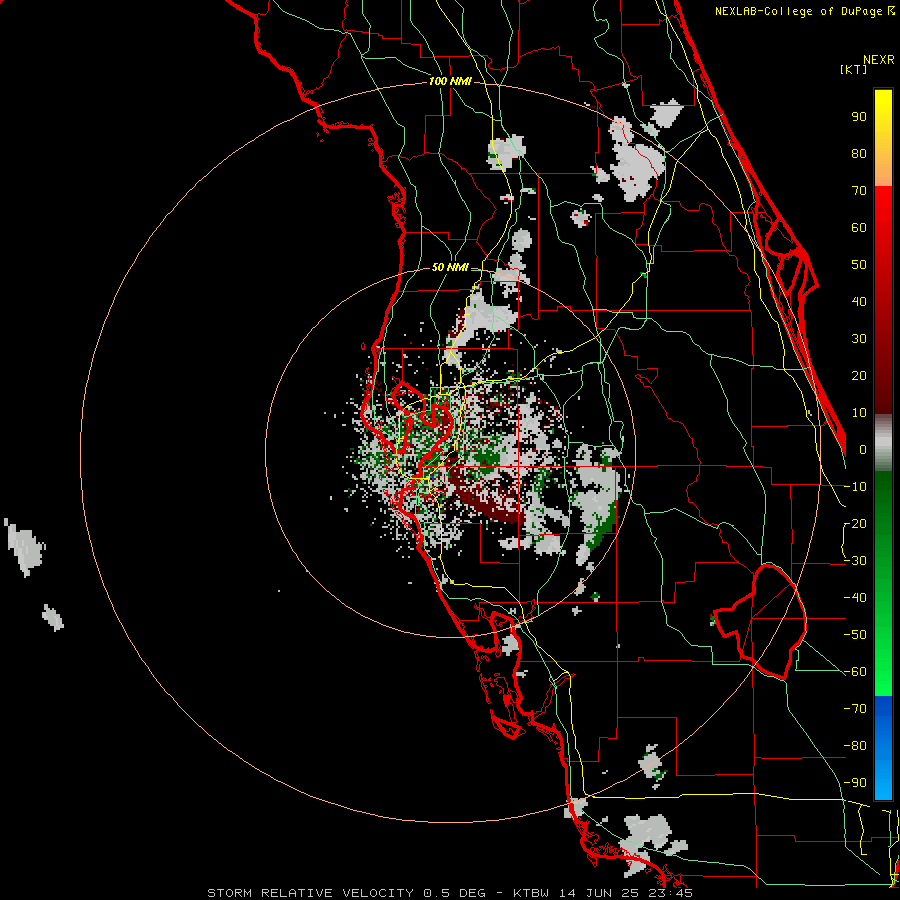Click the -90 value on velocity scale
The image size is (900, 900).
click(x=855, y=783)
